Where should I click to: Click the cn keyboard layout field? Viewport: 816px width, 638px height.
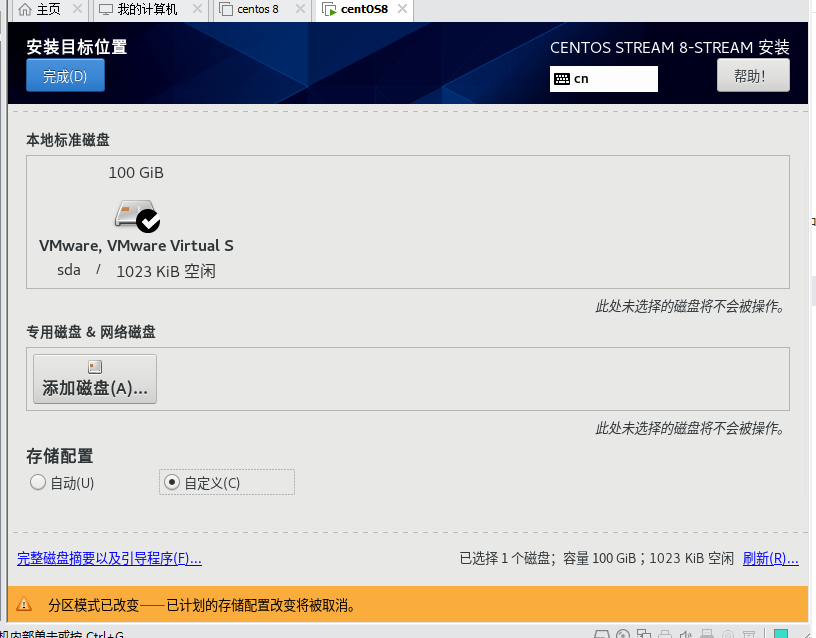tap(604, 79)
